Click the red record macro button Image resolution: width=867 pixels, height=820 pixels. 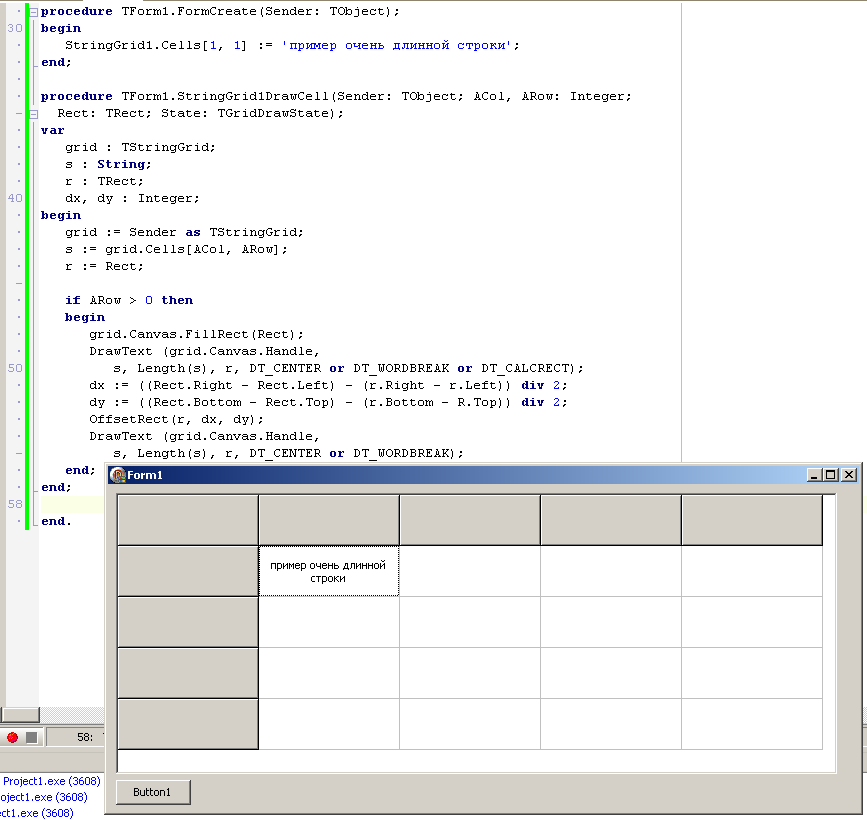coord(12,737)
